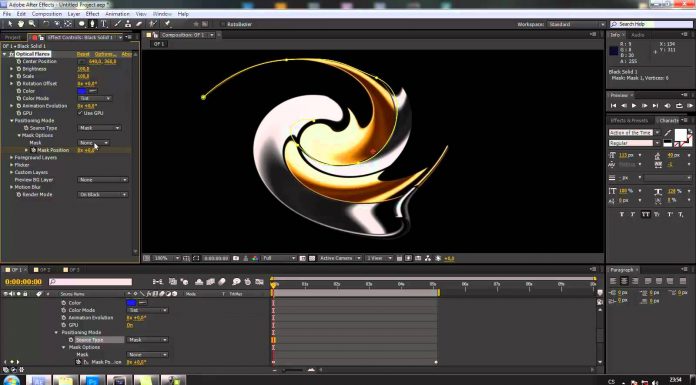The width and height of the screenshot is (696, 385).
Task: Select the Eraser tool
Action: coord(138,24)
